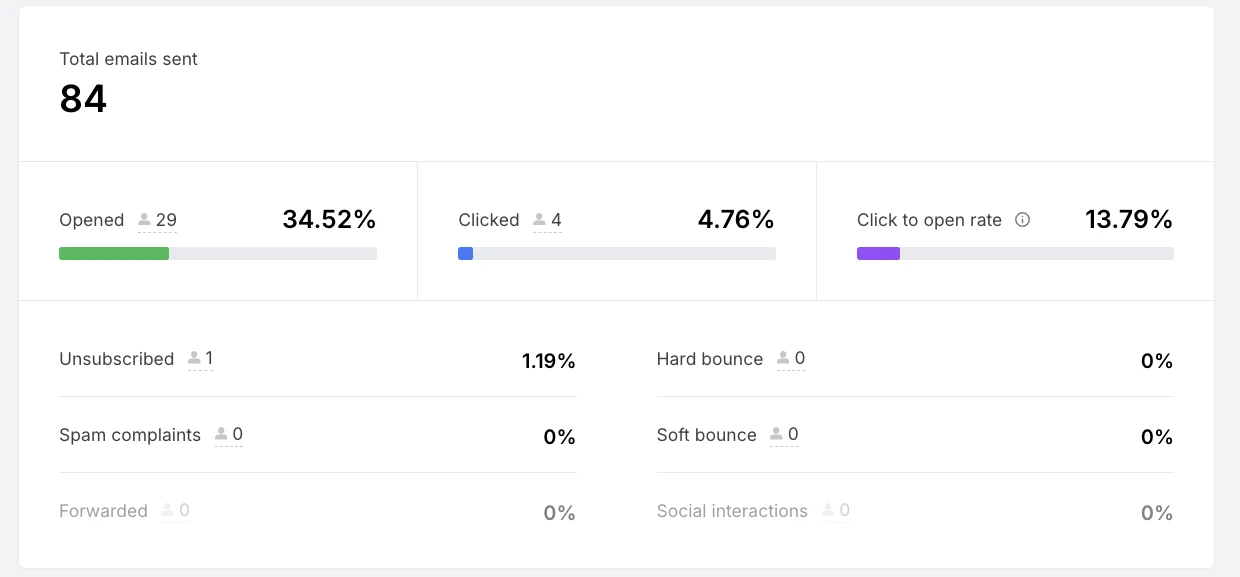Click the person icon beside Spam complaints
1240x577 pixels.
tap(221, 435)
